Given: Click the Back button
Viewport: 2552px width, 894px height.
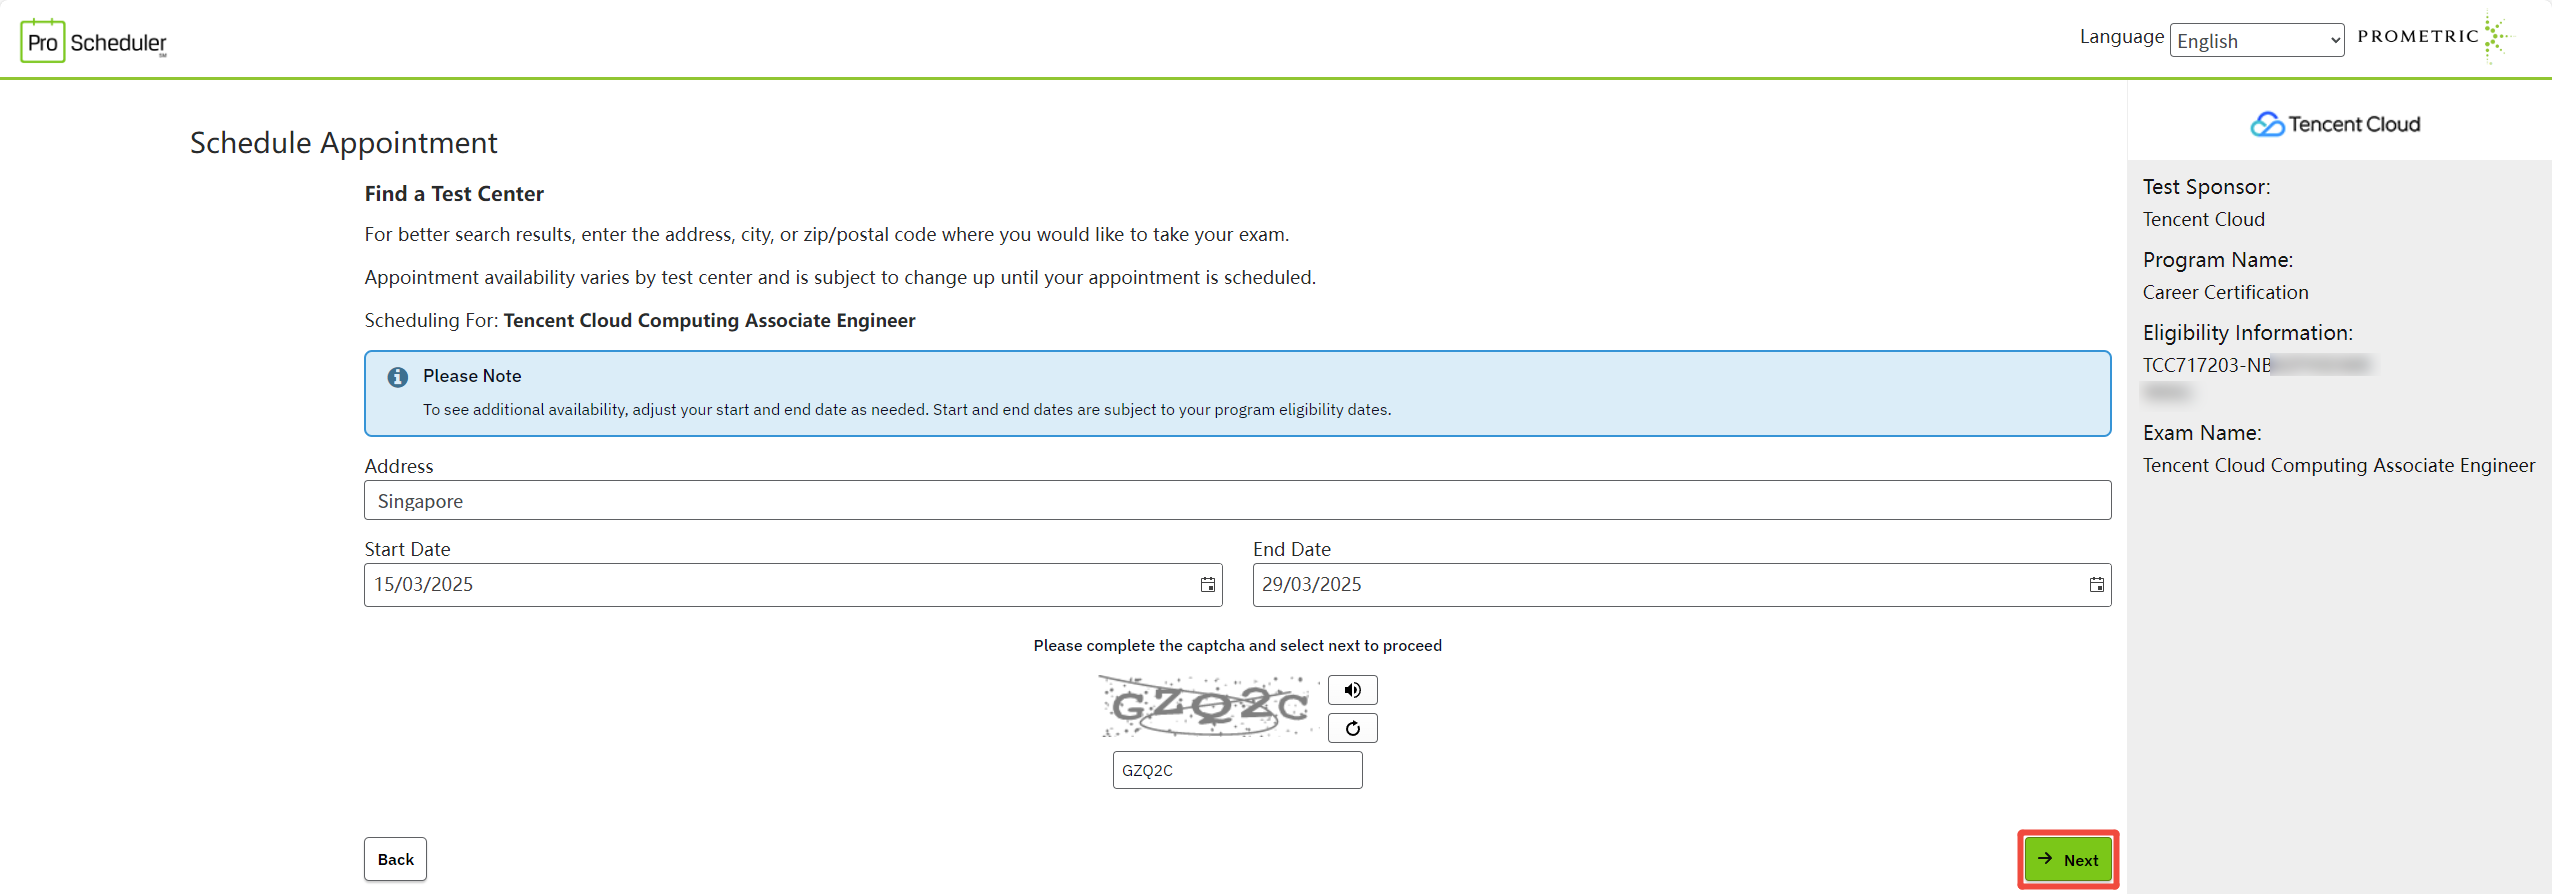Looking at the screenshot, I should coord(395,859).
